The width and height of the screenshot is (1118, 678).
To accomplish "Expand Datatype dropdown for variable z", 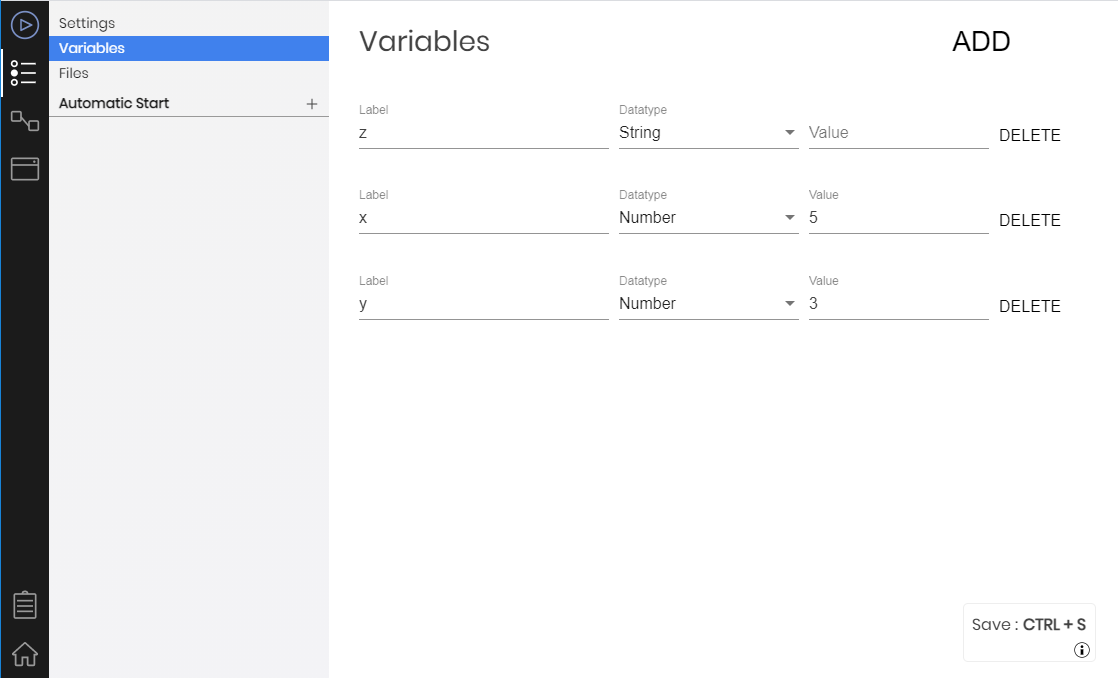I will [708, 133].
